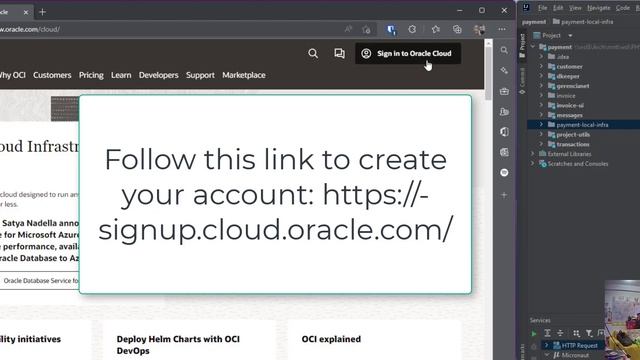Open the Pricing nav item
Viewport: 640px width, 360px height.
pos(91,75)
